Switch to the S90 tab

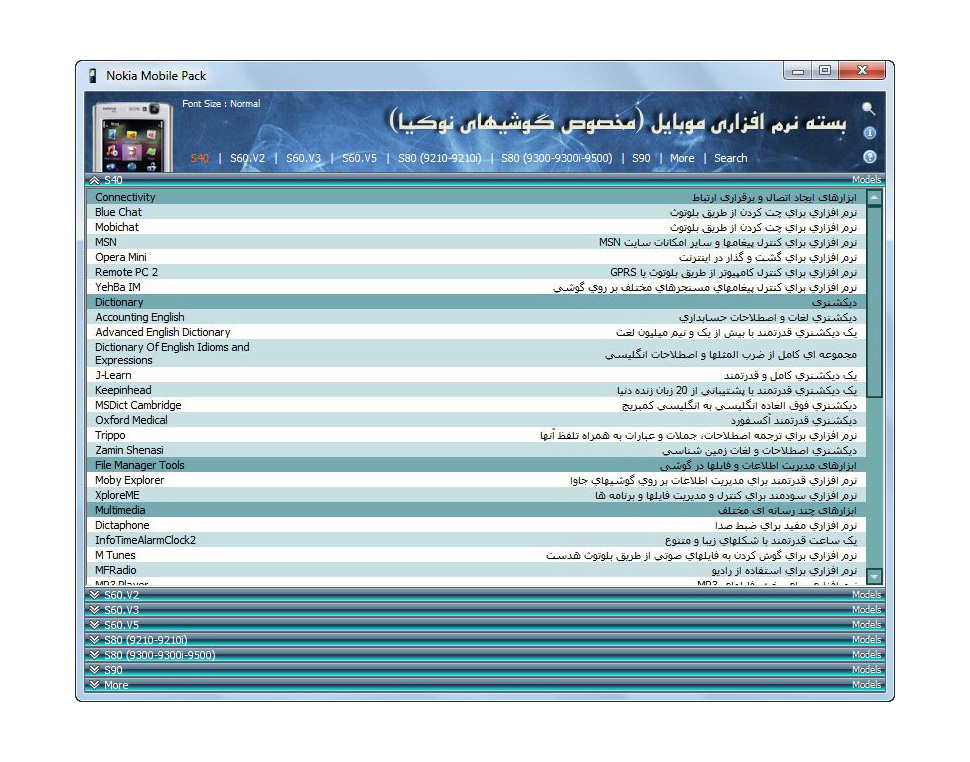[641, 158]
